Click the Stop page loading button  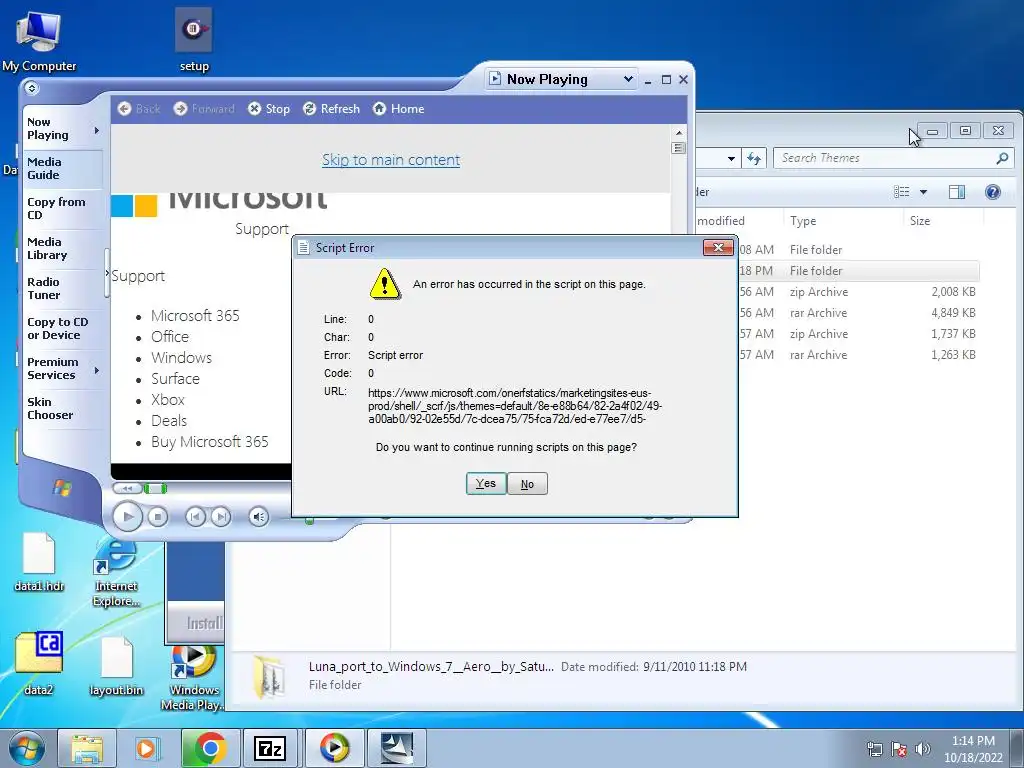269,108
